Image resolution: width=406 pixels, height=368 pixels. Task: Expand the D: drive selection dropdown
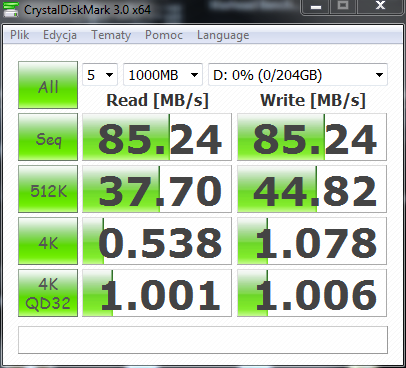point(298,75)
